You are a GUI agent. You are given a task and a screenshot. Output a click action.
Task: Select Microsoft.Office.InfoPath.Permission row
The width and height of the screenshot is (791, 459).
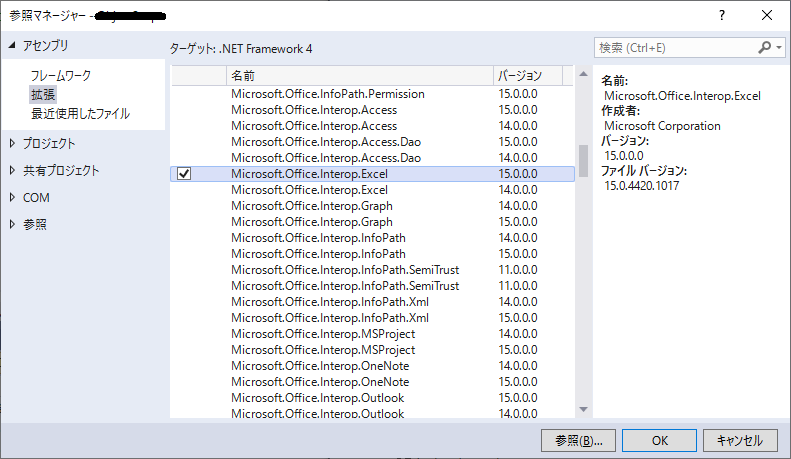click(x=372, y=94)
